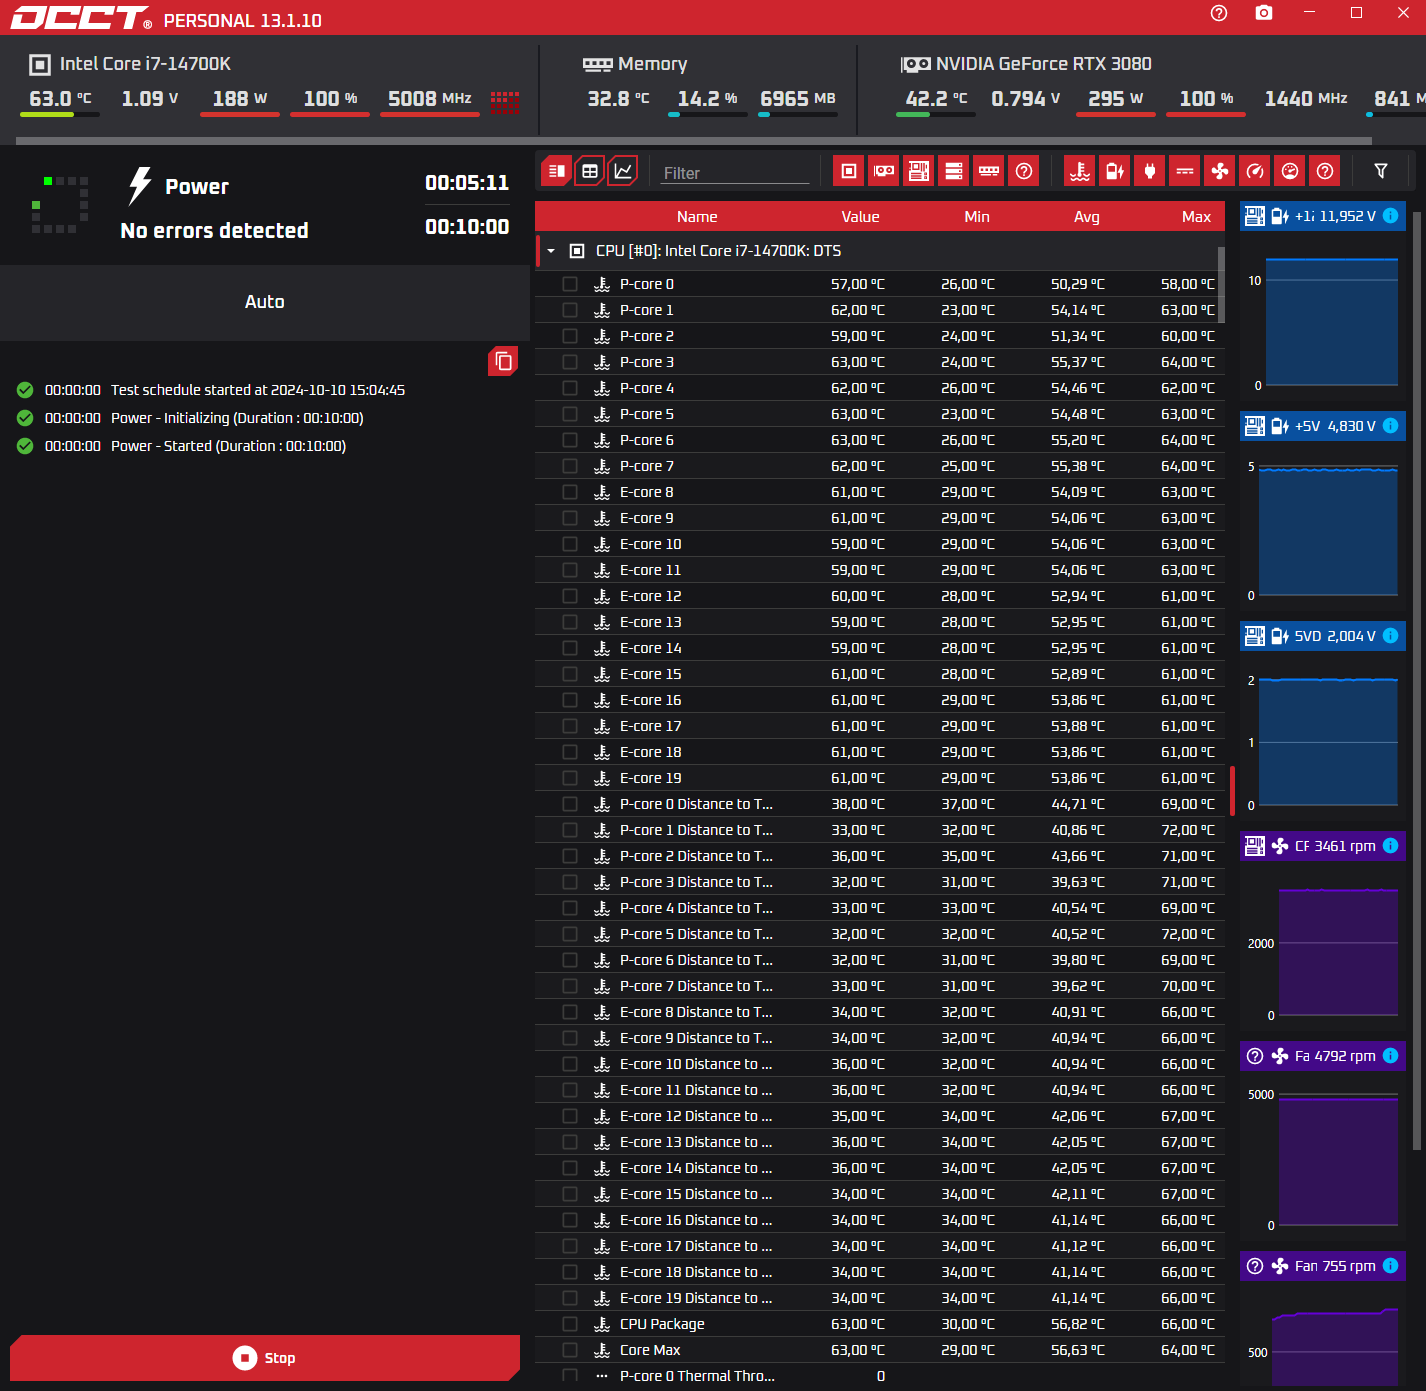The height and width of the screenshot is (1391, 1426).
Task: Tick the checkbox for the Core Max row
Action: click(570, 1350)
